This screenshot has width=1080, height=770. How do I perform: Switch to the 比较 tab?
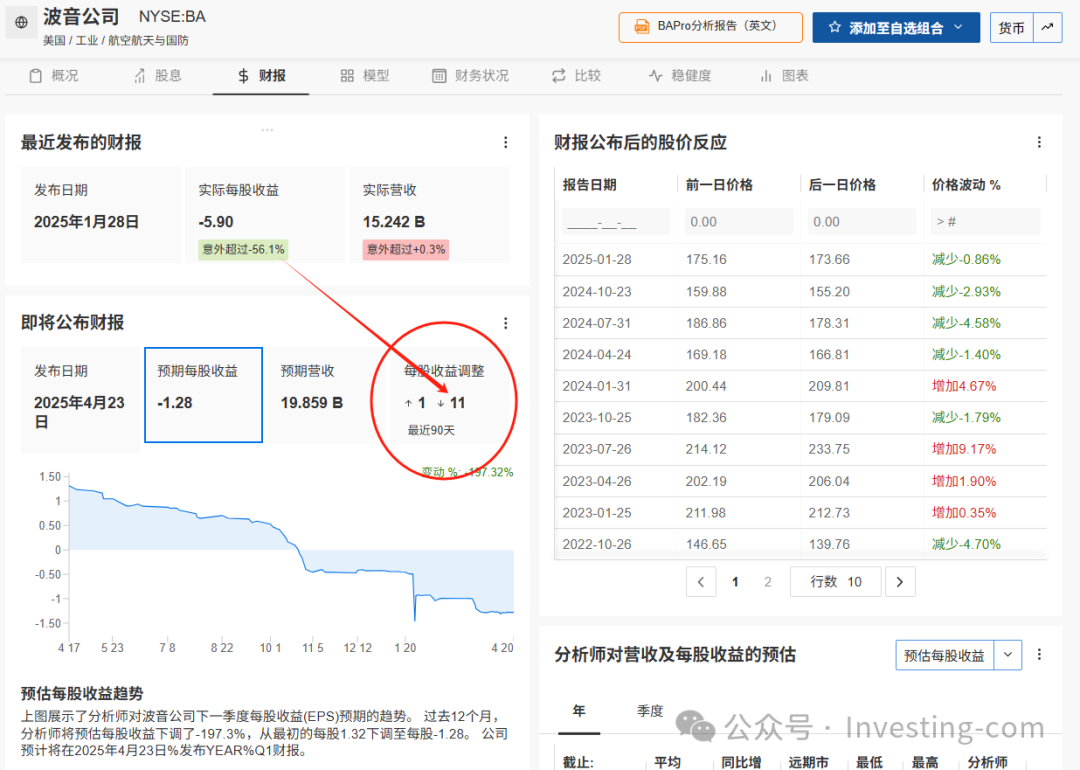pos(577,76)
